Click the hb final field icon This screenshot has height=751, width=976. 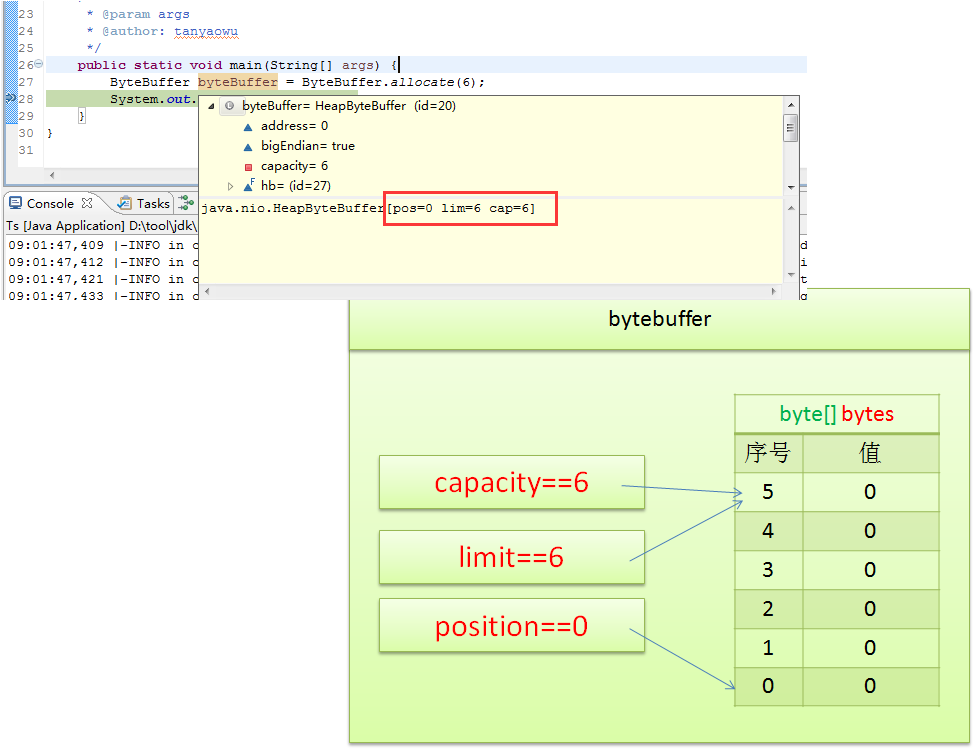click(x=248, y=186)
